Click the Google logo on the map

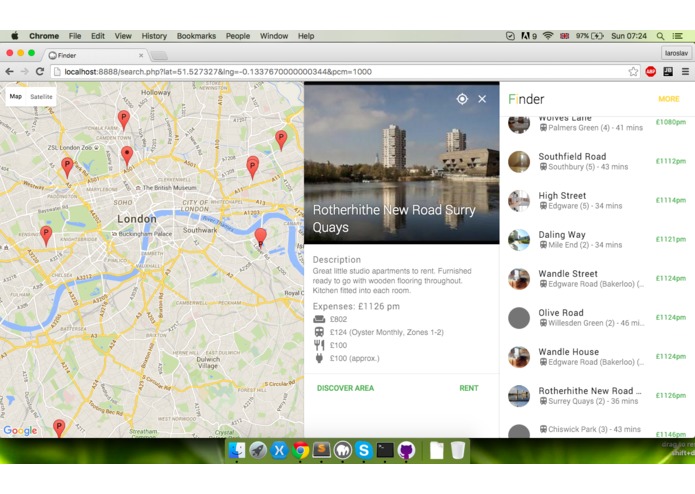coord(20,431)
